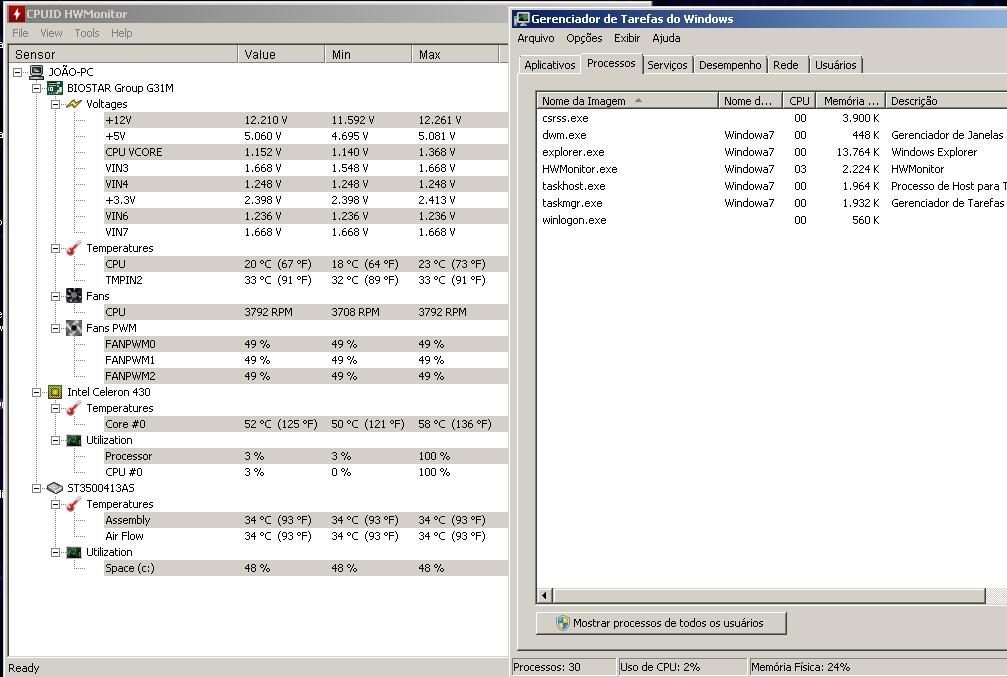The width and height of the screenshot is (1007, 677).
Task: Click the BIOSTAR Group G31M motherboard icon
Action: pos(55,88)
